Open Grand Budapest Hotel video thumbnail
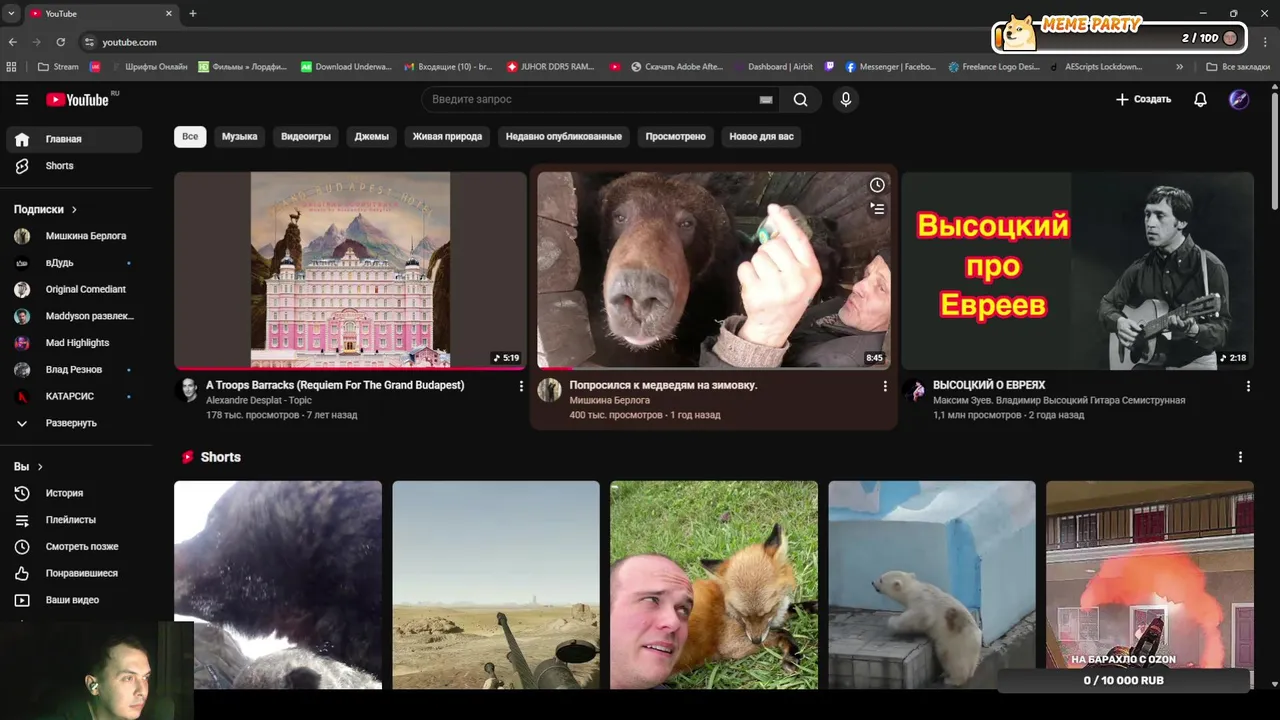The width and height of the screenshot is (1280, 720). [350, 270]
